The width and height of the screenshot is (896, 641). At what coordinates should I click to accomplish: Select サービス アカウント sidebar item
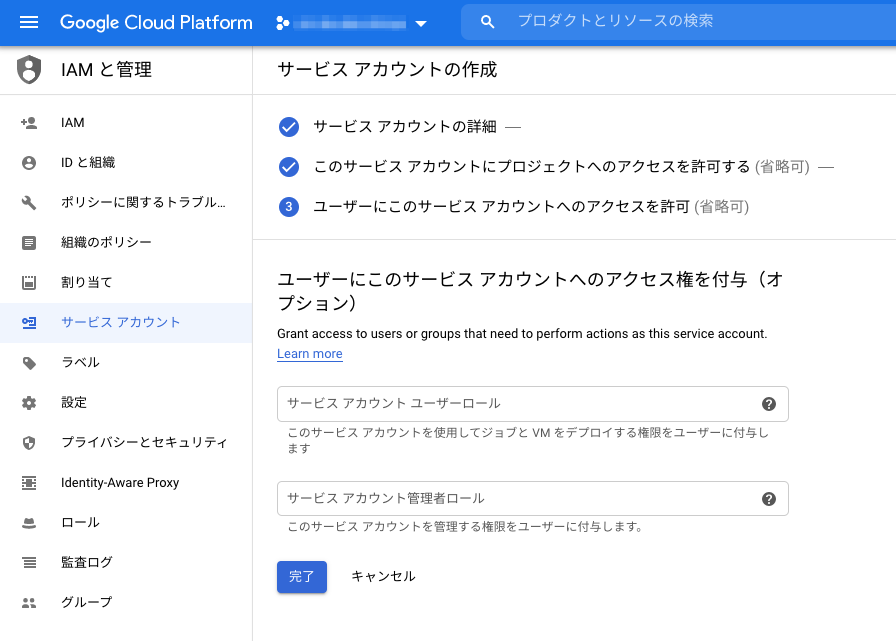point(126,323)
